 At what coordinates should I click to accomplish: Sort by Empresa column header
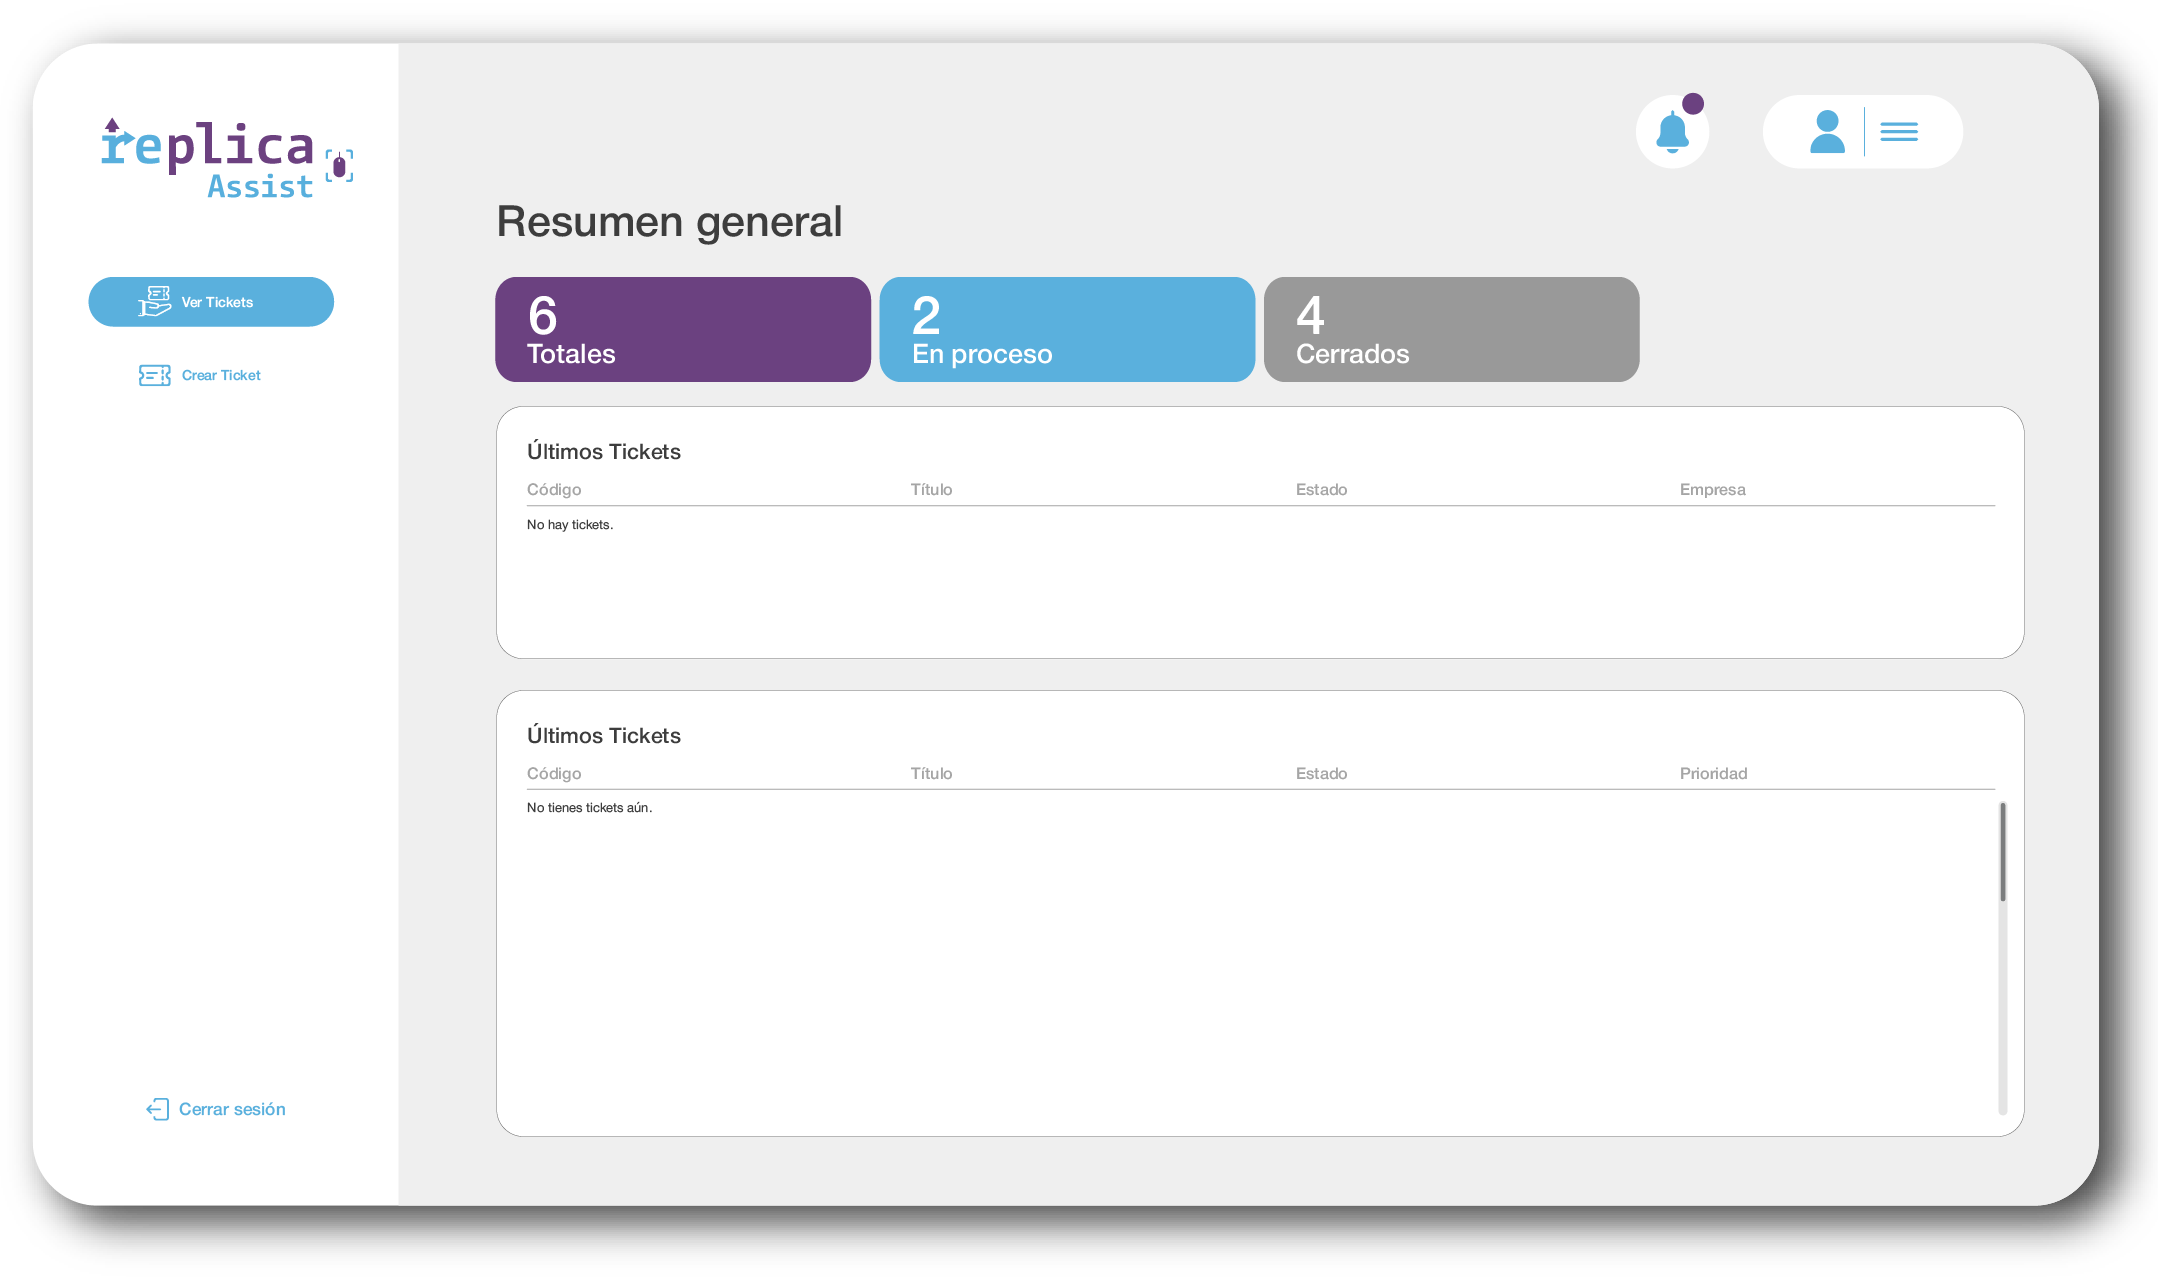point(1712,489)
